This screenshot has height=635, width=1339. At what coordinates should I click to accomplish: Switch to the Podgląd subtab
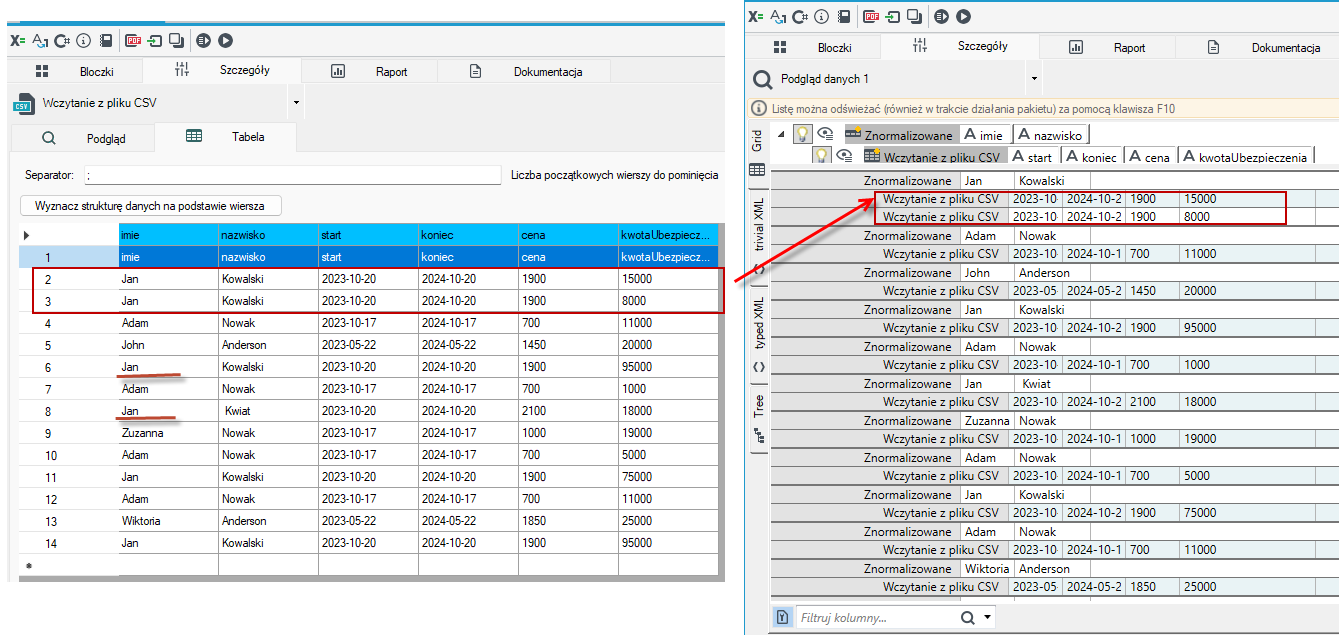point(83,138)
